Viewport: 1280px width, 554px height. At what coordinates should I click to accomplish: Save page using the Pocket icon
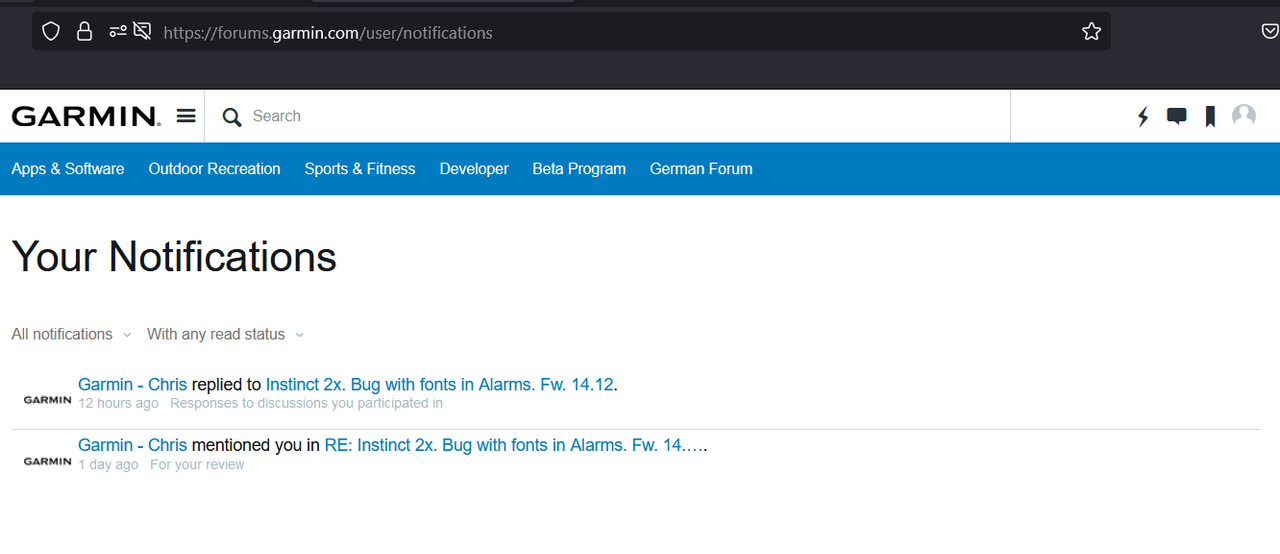[x=1270, y=32]
